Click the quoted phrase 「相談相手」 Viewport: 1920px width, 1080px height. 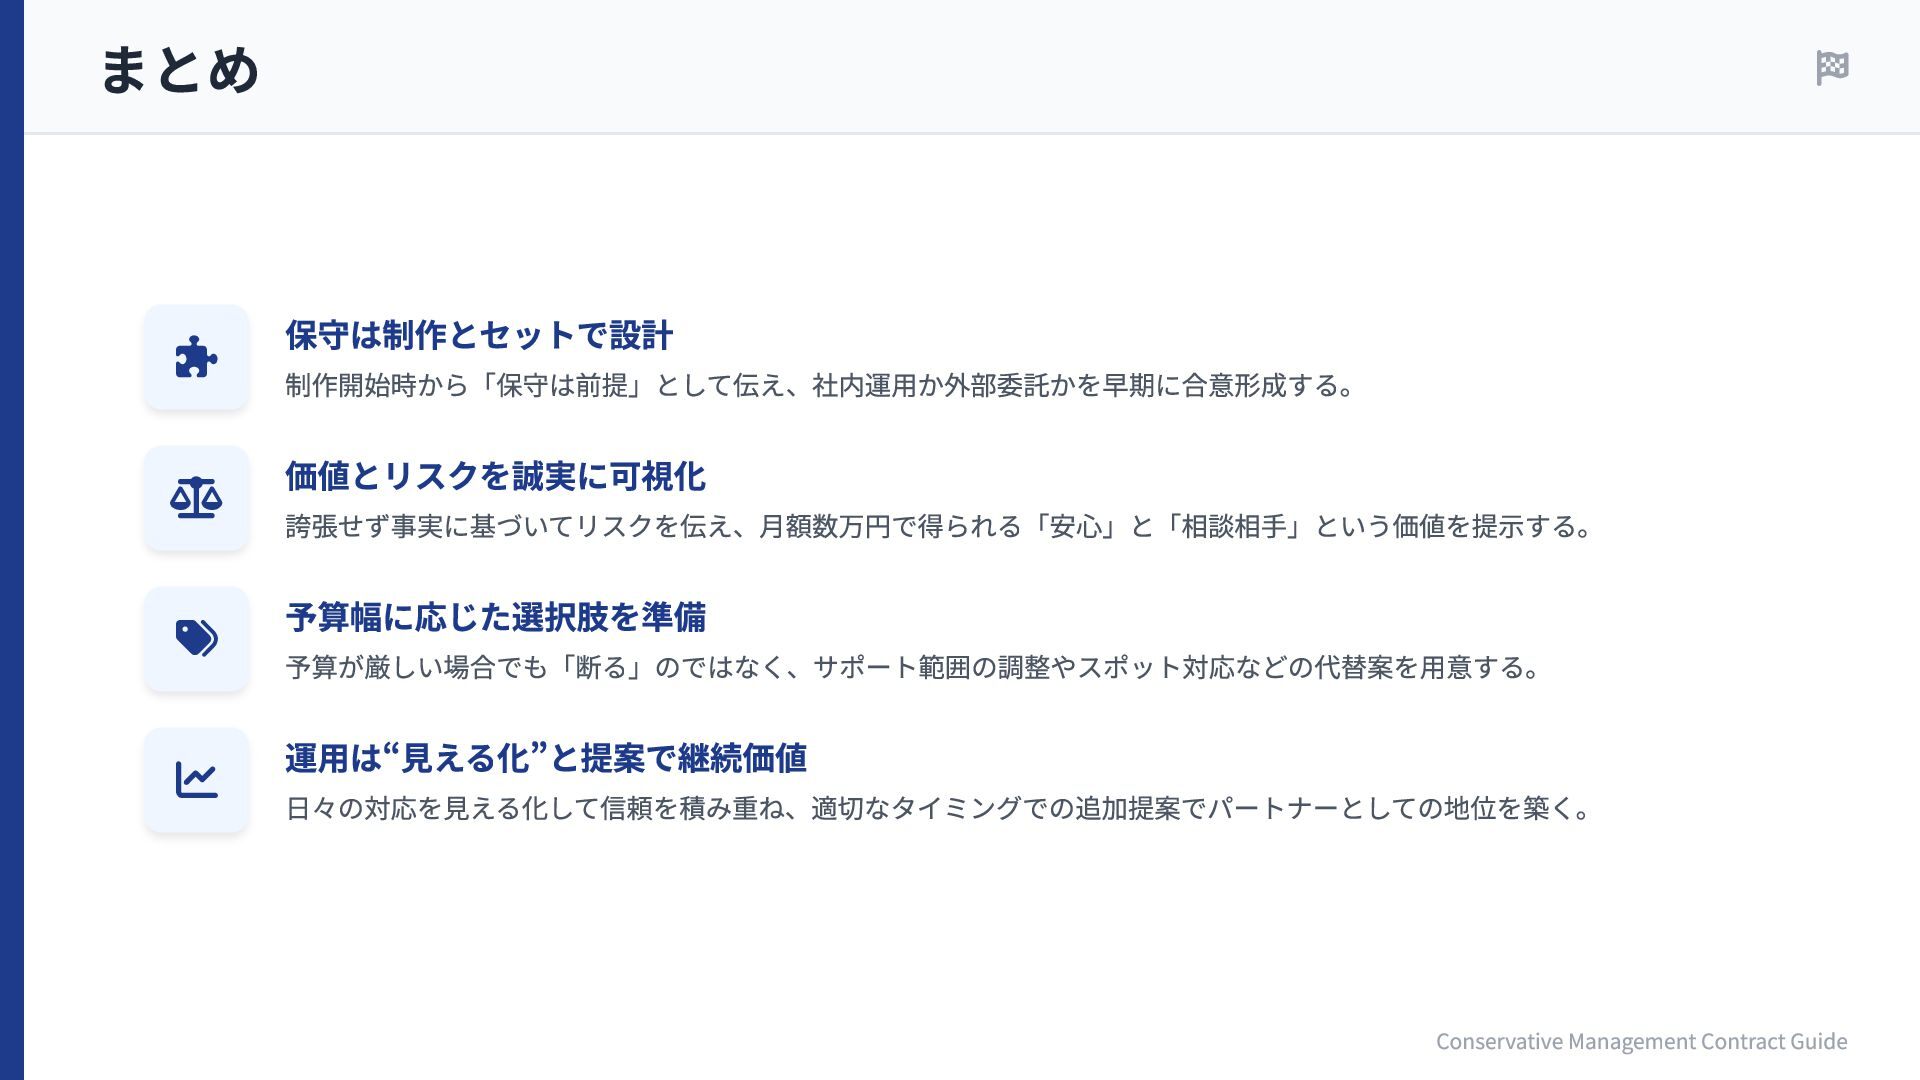(1233, 527)
